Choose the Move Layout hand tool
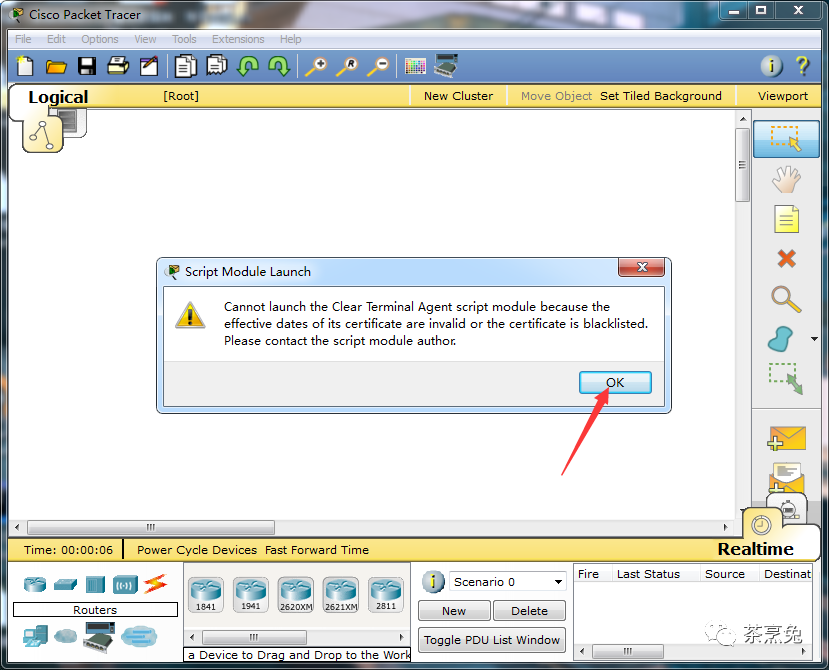The image size is (829, 670). (786, 179)
